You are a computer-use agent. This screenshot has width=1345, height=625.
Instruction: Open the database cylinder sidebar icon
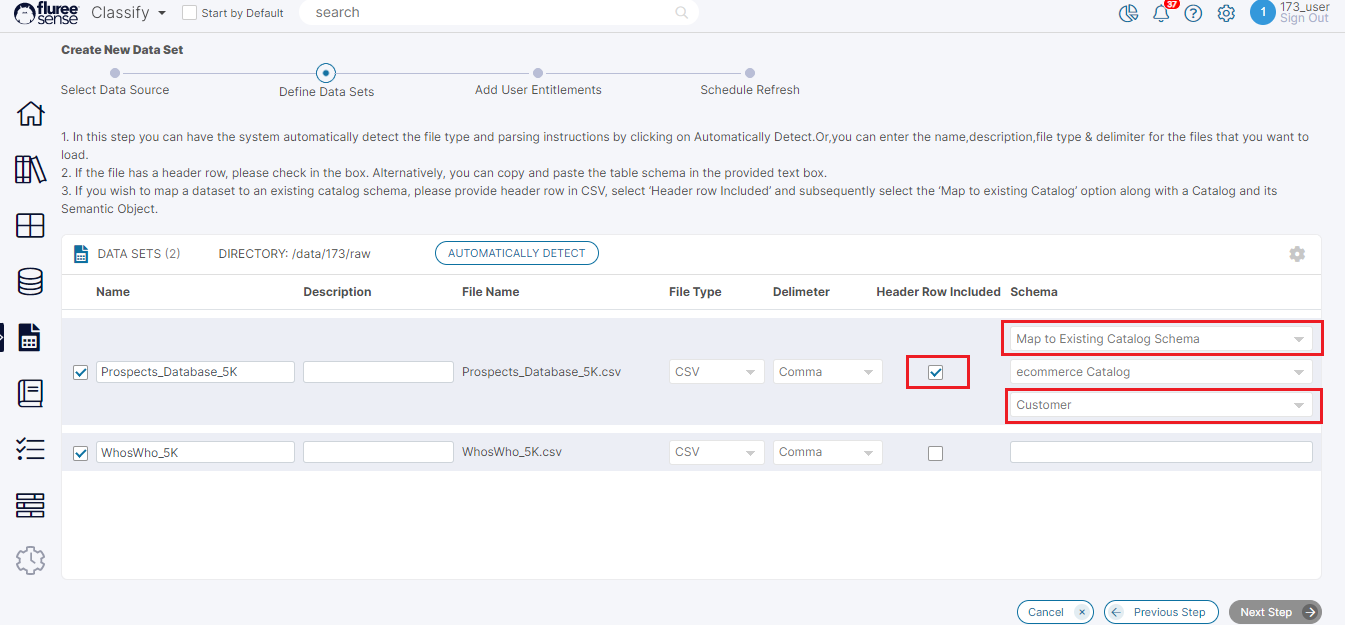[x=30, y=282]
